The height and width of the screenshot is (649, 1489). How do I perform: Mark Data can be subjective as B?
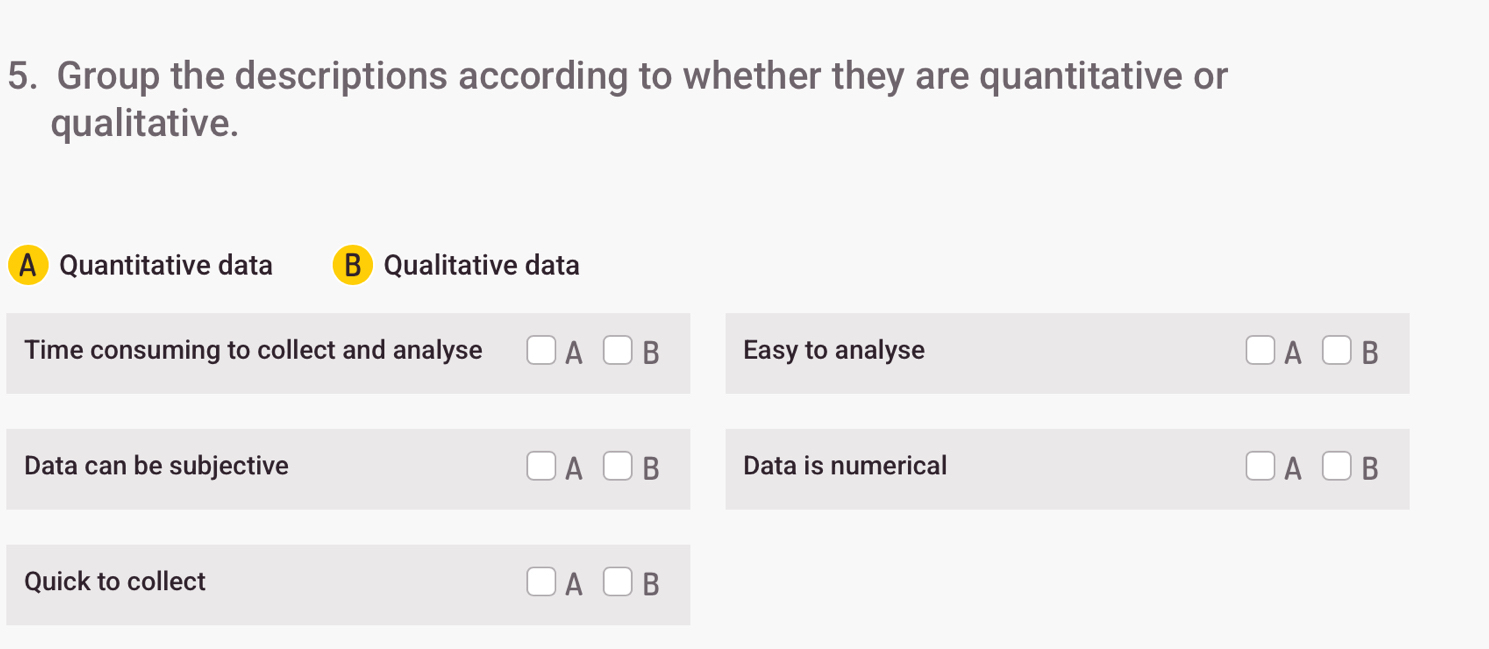pyautogui.click(x=618, y=467)
